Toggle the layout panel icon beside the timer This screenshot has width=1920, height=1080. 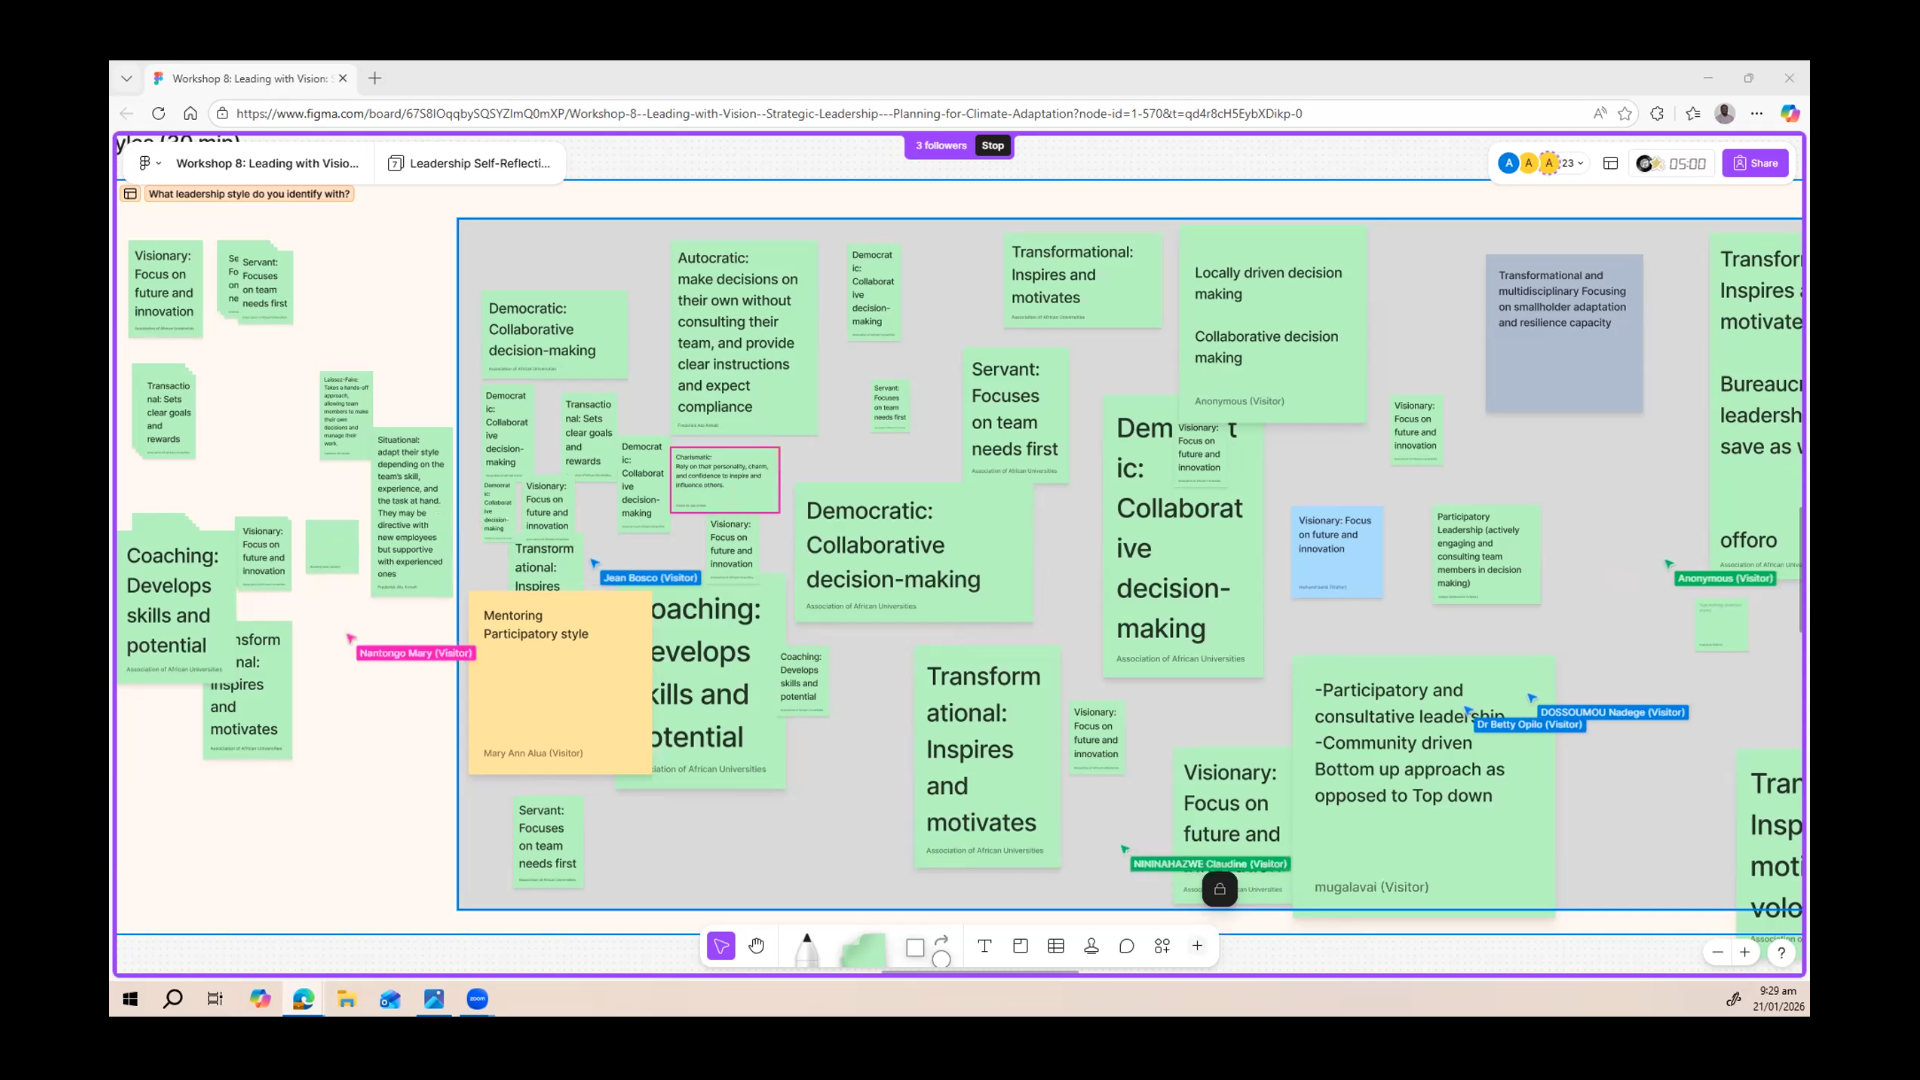click(1610, 163)
